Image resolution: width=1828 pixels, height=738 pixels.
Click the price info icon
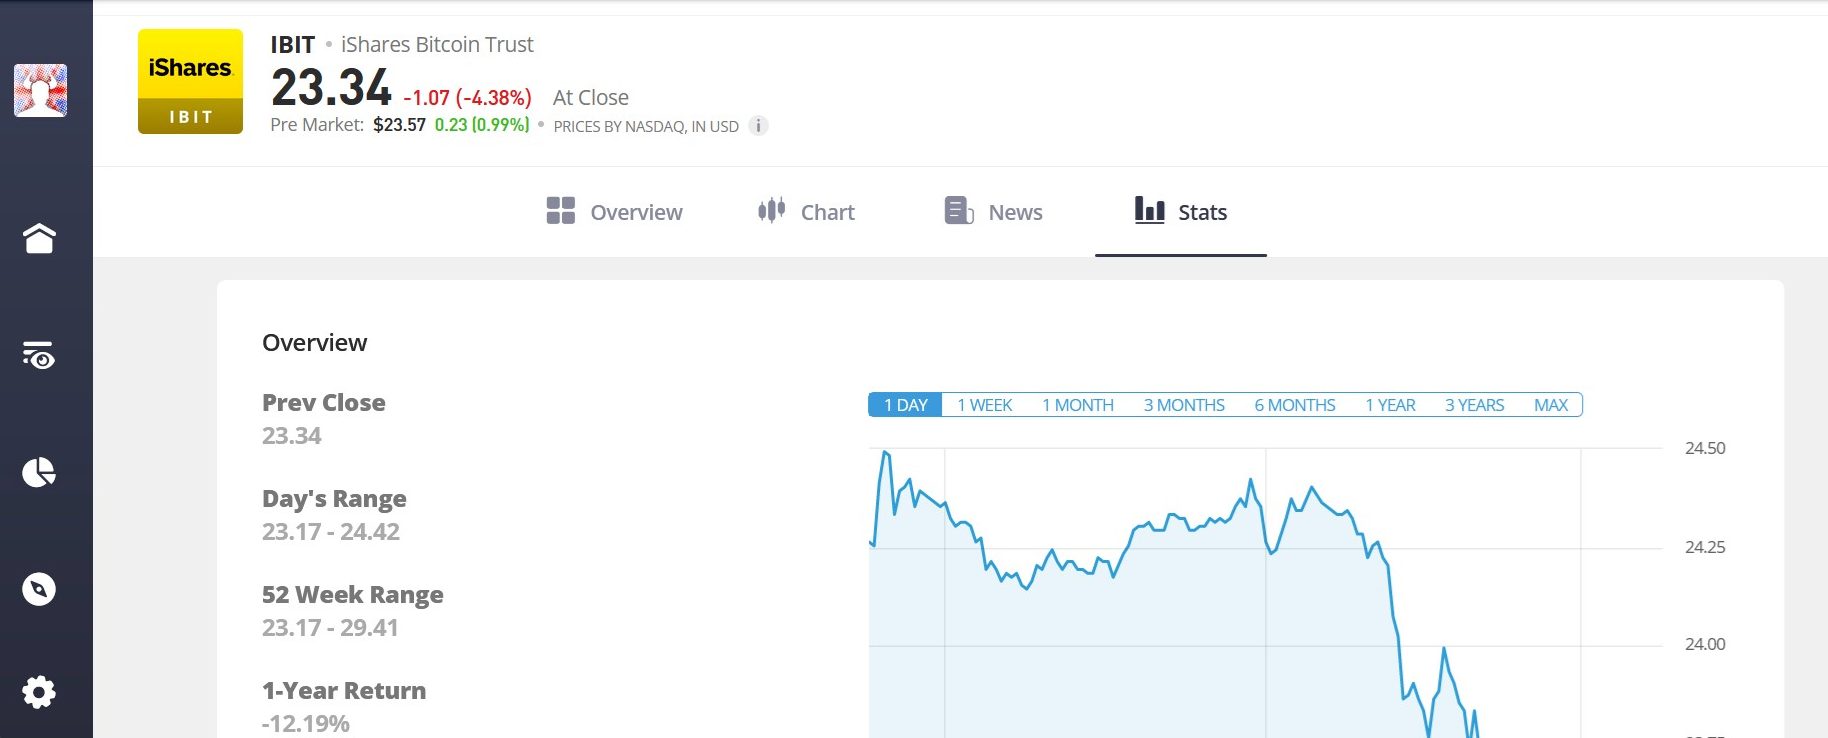tap(759, 126)
